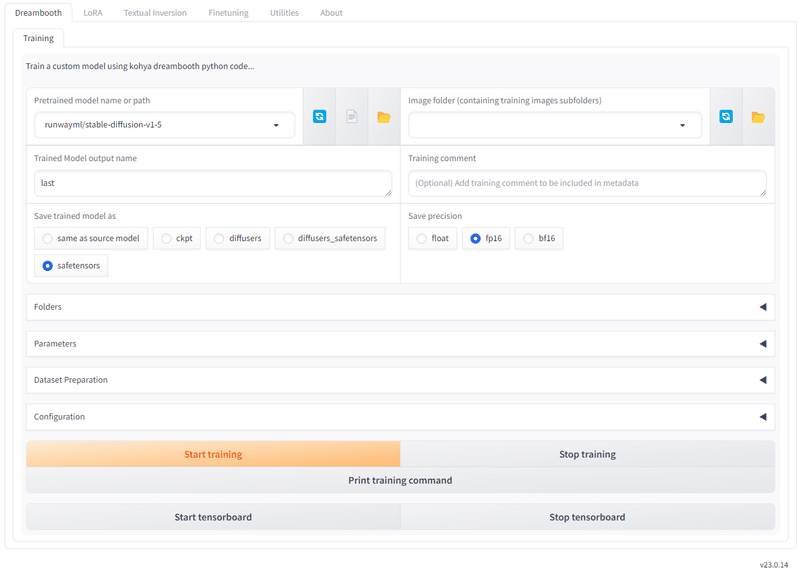Open the Image folder dropdown
Screen dimensions: 800x573
[x=555, y=125]
